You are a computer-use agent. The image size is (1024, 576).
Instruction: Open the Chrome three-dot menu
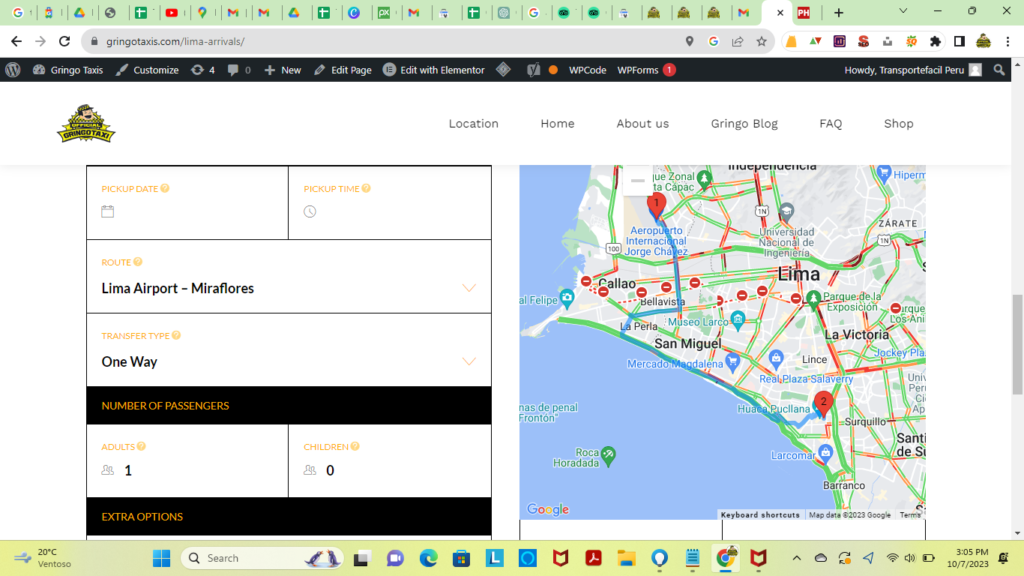click(x=1008, y=41)
